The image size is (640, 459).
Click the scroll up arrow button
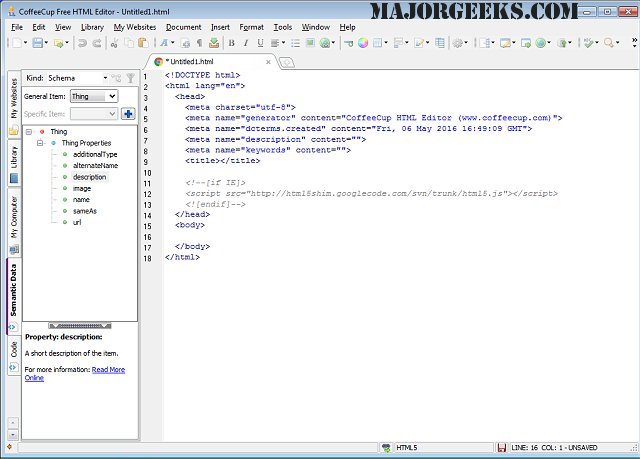pyautogui.click(x=13, y=423)
